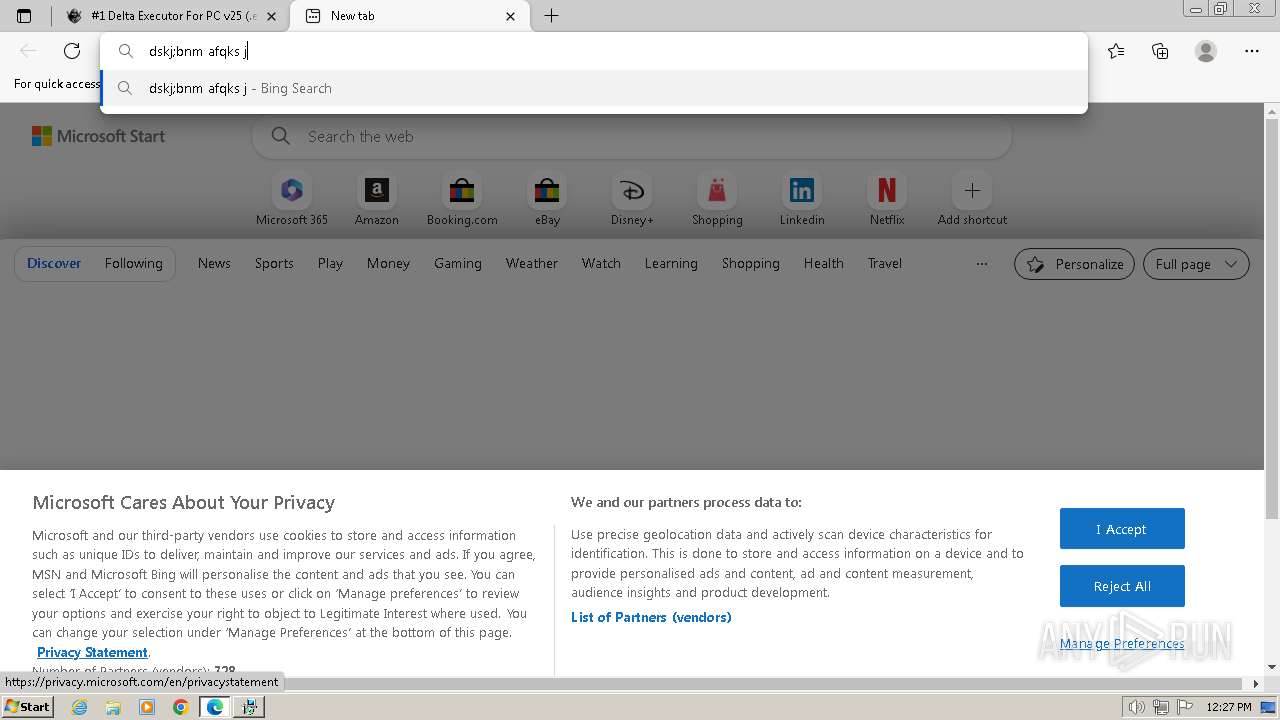The image size is (1280, 720).
Task: Launch Internet Explorer from taskbar
Action: coord(80,707)
